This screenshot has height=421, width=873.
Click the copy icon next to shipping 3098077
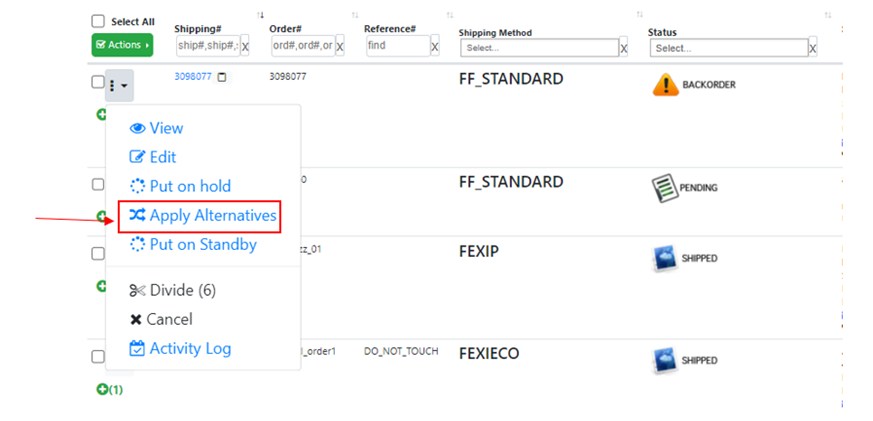pos(222,77)
